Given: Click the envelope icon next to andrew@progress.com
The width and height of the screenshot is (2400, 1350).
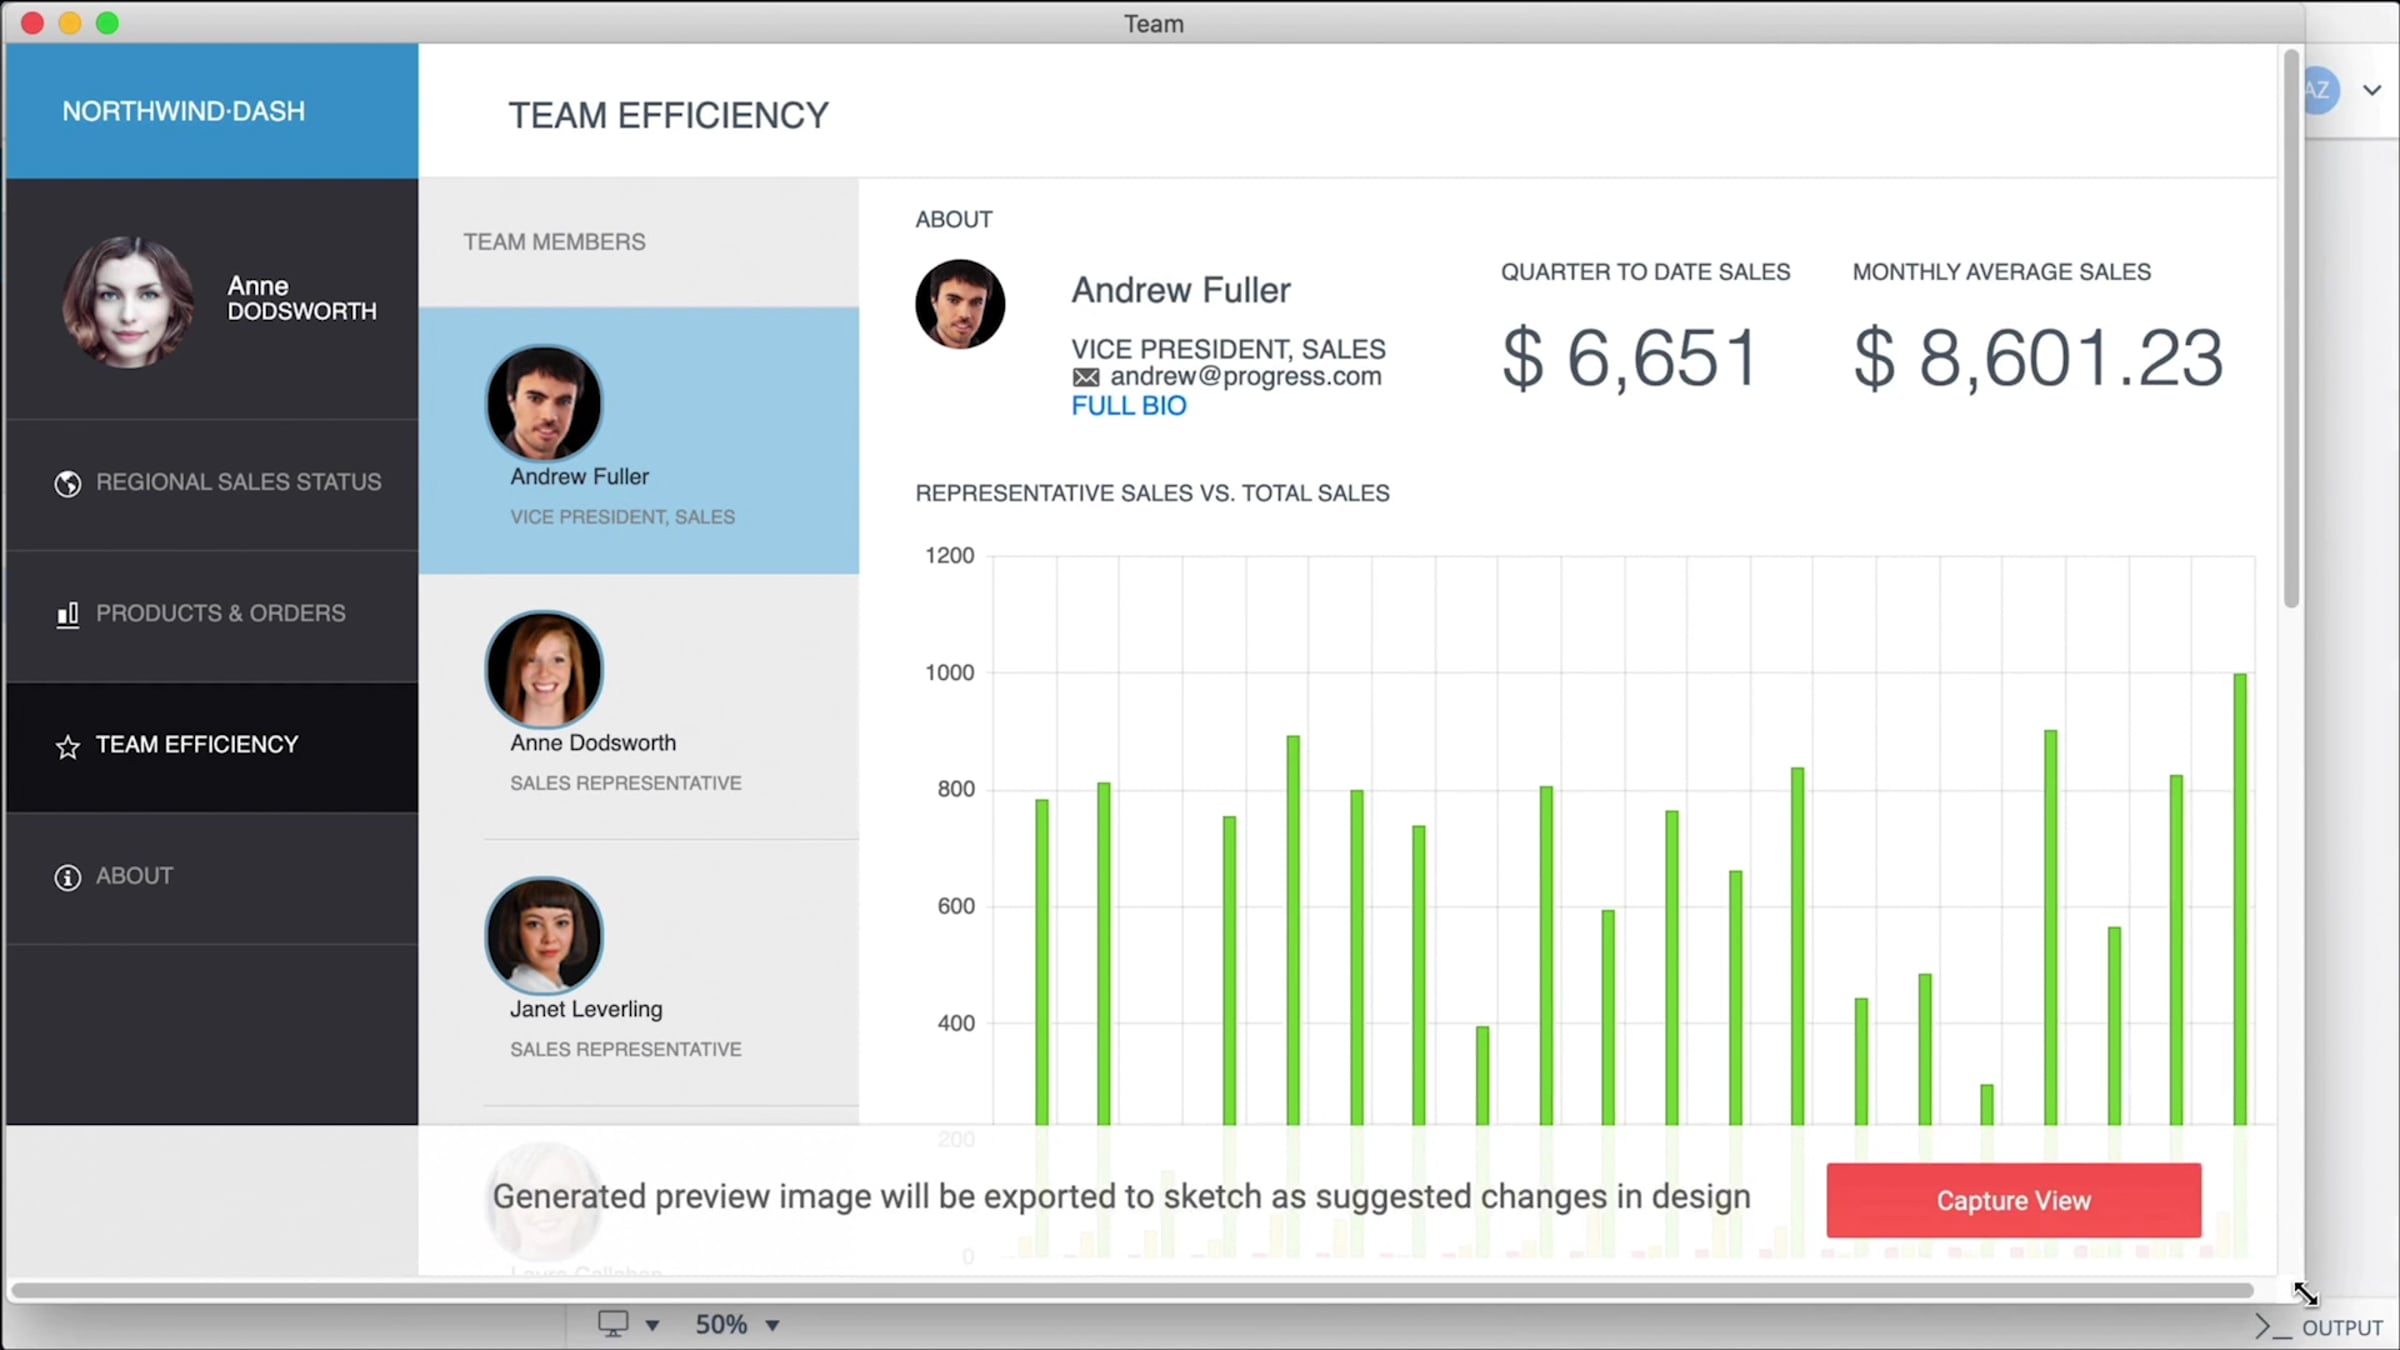Looking at the screenshot, I should 1085,377.
